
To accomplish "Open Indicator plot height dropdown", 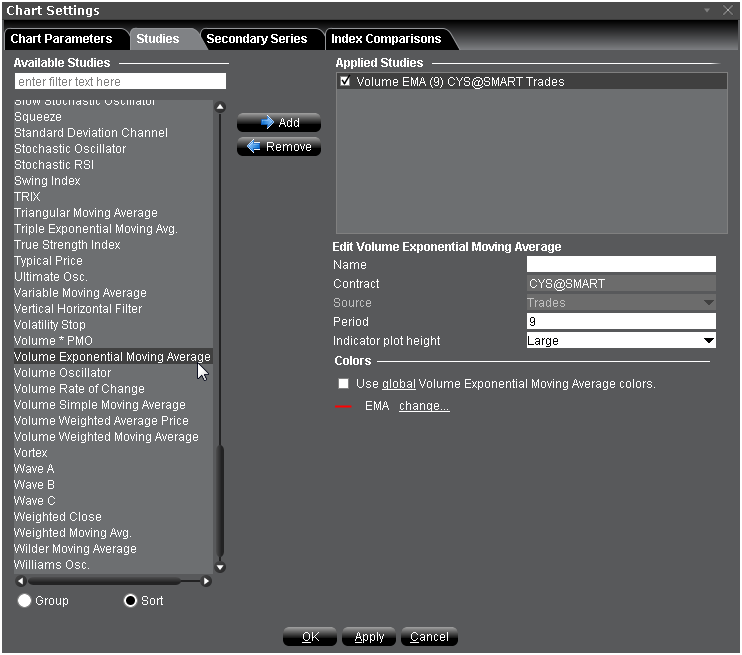I will click(708, 341).
